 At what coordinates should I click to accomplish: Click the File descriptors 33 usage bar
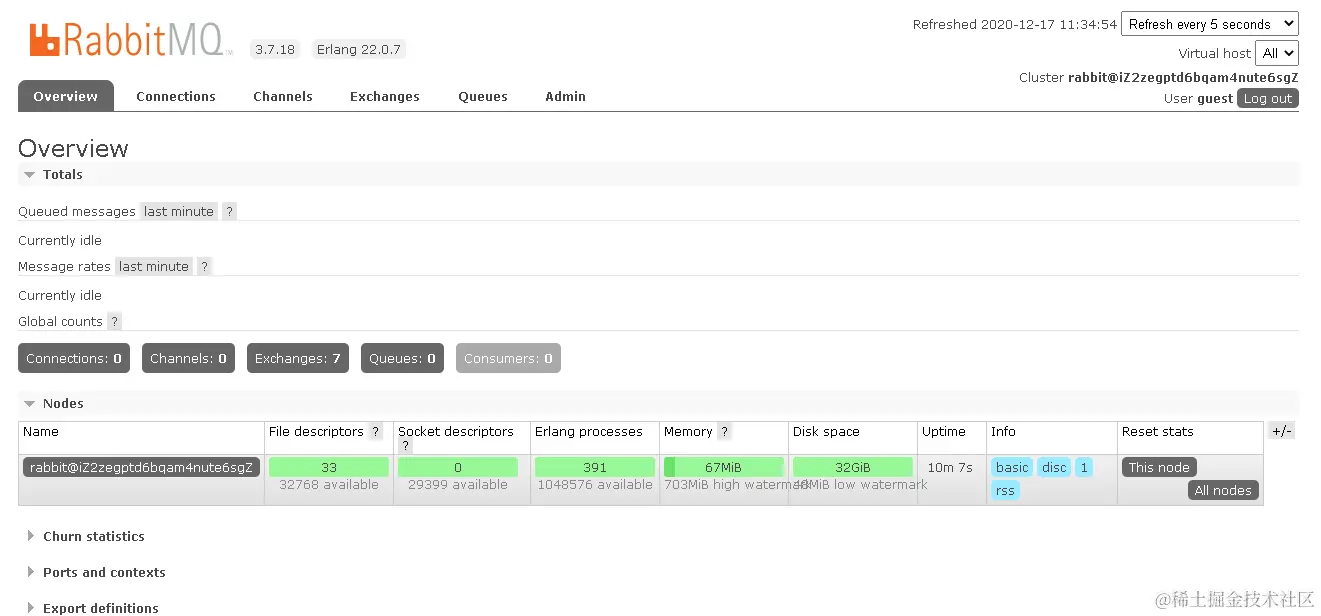[x=329, y=467]
